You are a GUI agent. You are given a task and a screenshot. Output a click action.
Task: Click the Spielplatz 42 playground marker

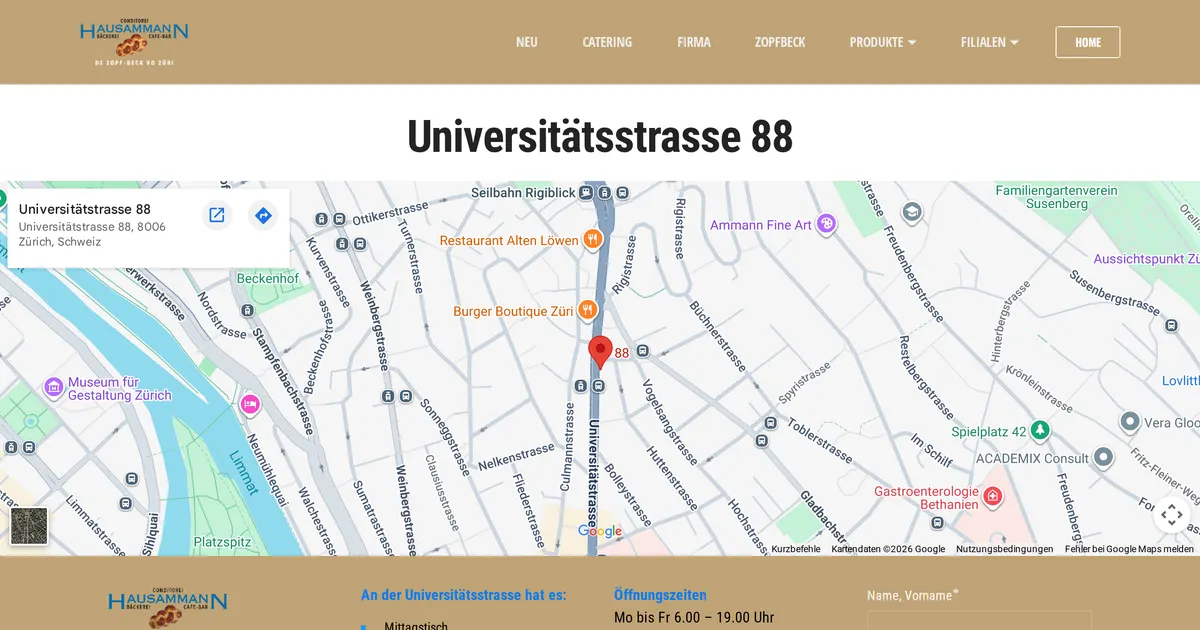[x=1040, y=429]
